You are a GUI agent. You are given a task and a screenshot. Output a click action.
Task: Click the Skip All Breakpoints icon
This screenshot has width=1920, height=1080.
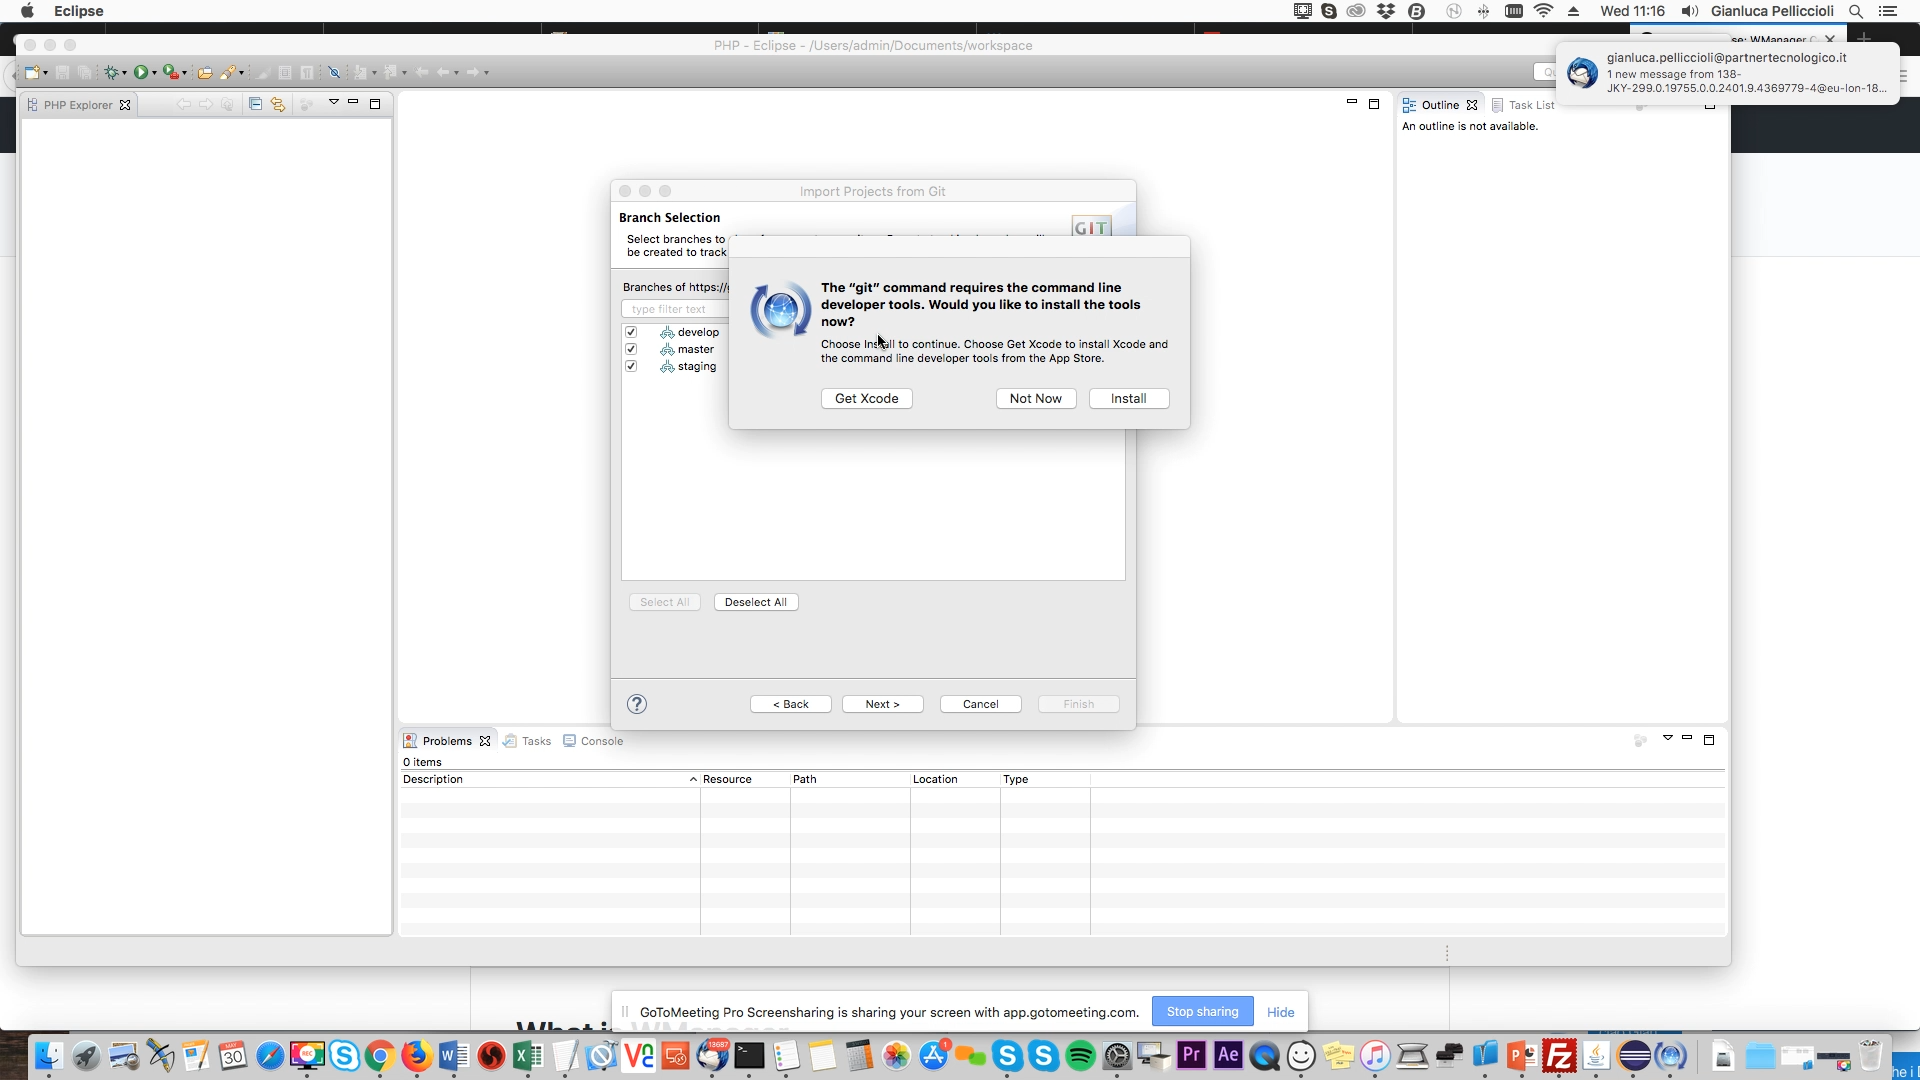coord(335,72)
